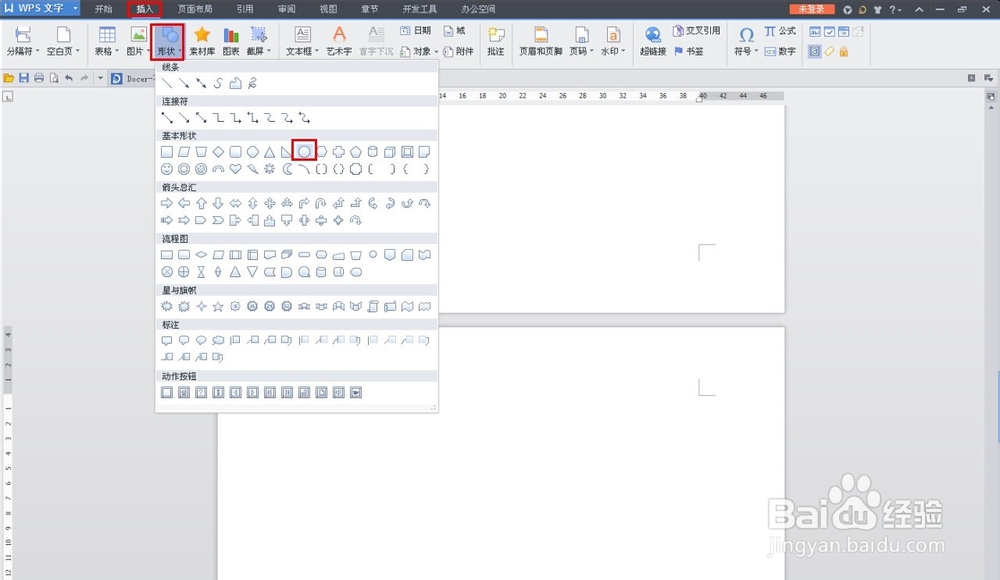Choose the crescent moon shape
The height and width of the screenshot is (580, 1000).
coord(287,169)
